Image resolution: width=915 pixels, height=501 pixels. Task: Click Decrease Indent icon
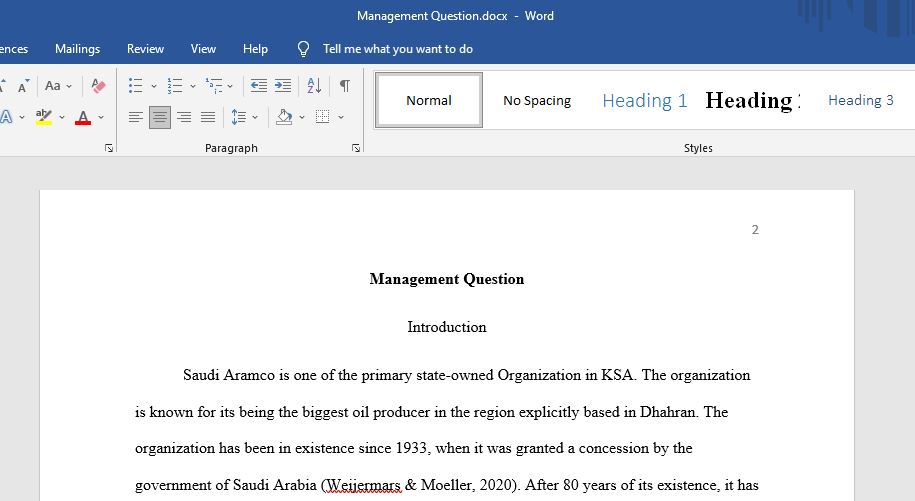click(259, 86)
